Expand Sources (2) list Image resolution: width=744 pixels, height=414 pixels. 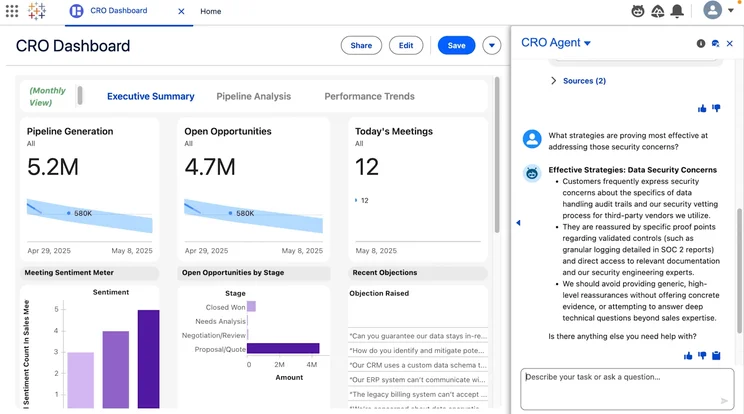pos(553,81)
